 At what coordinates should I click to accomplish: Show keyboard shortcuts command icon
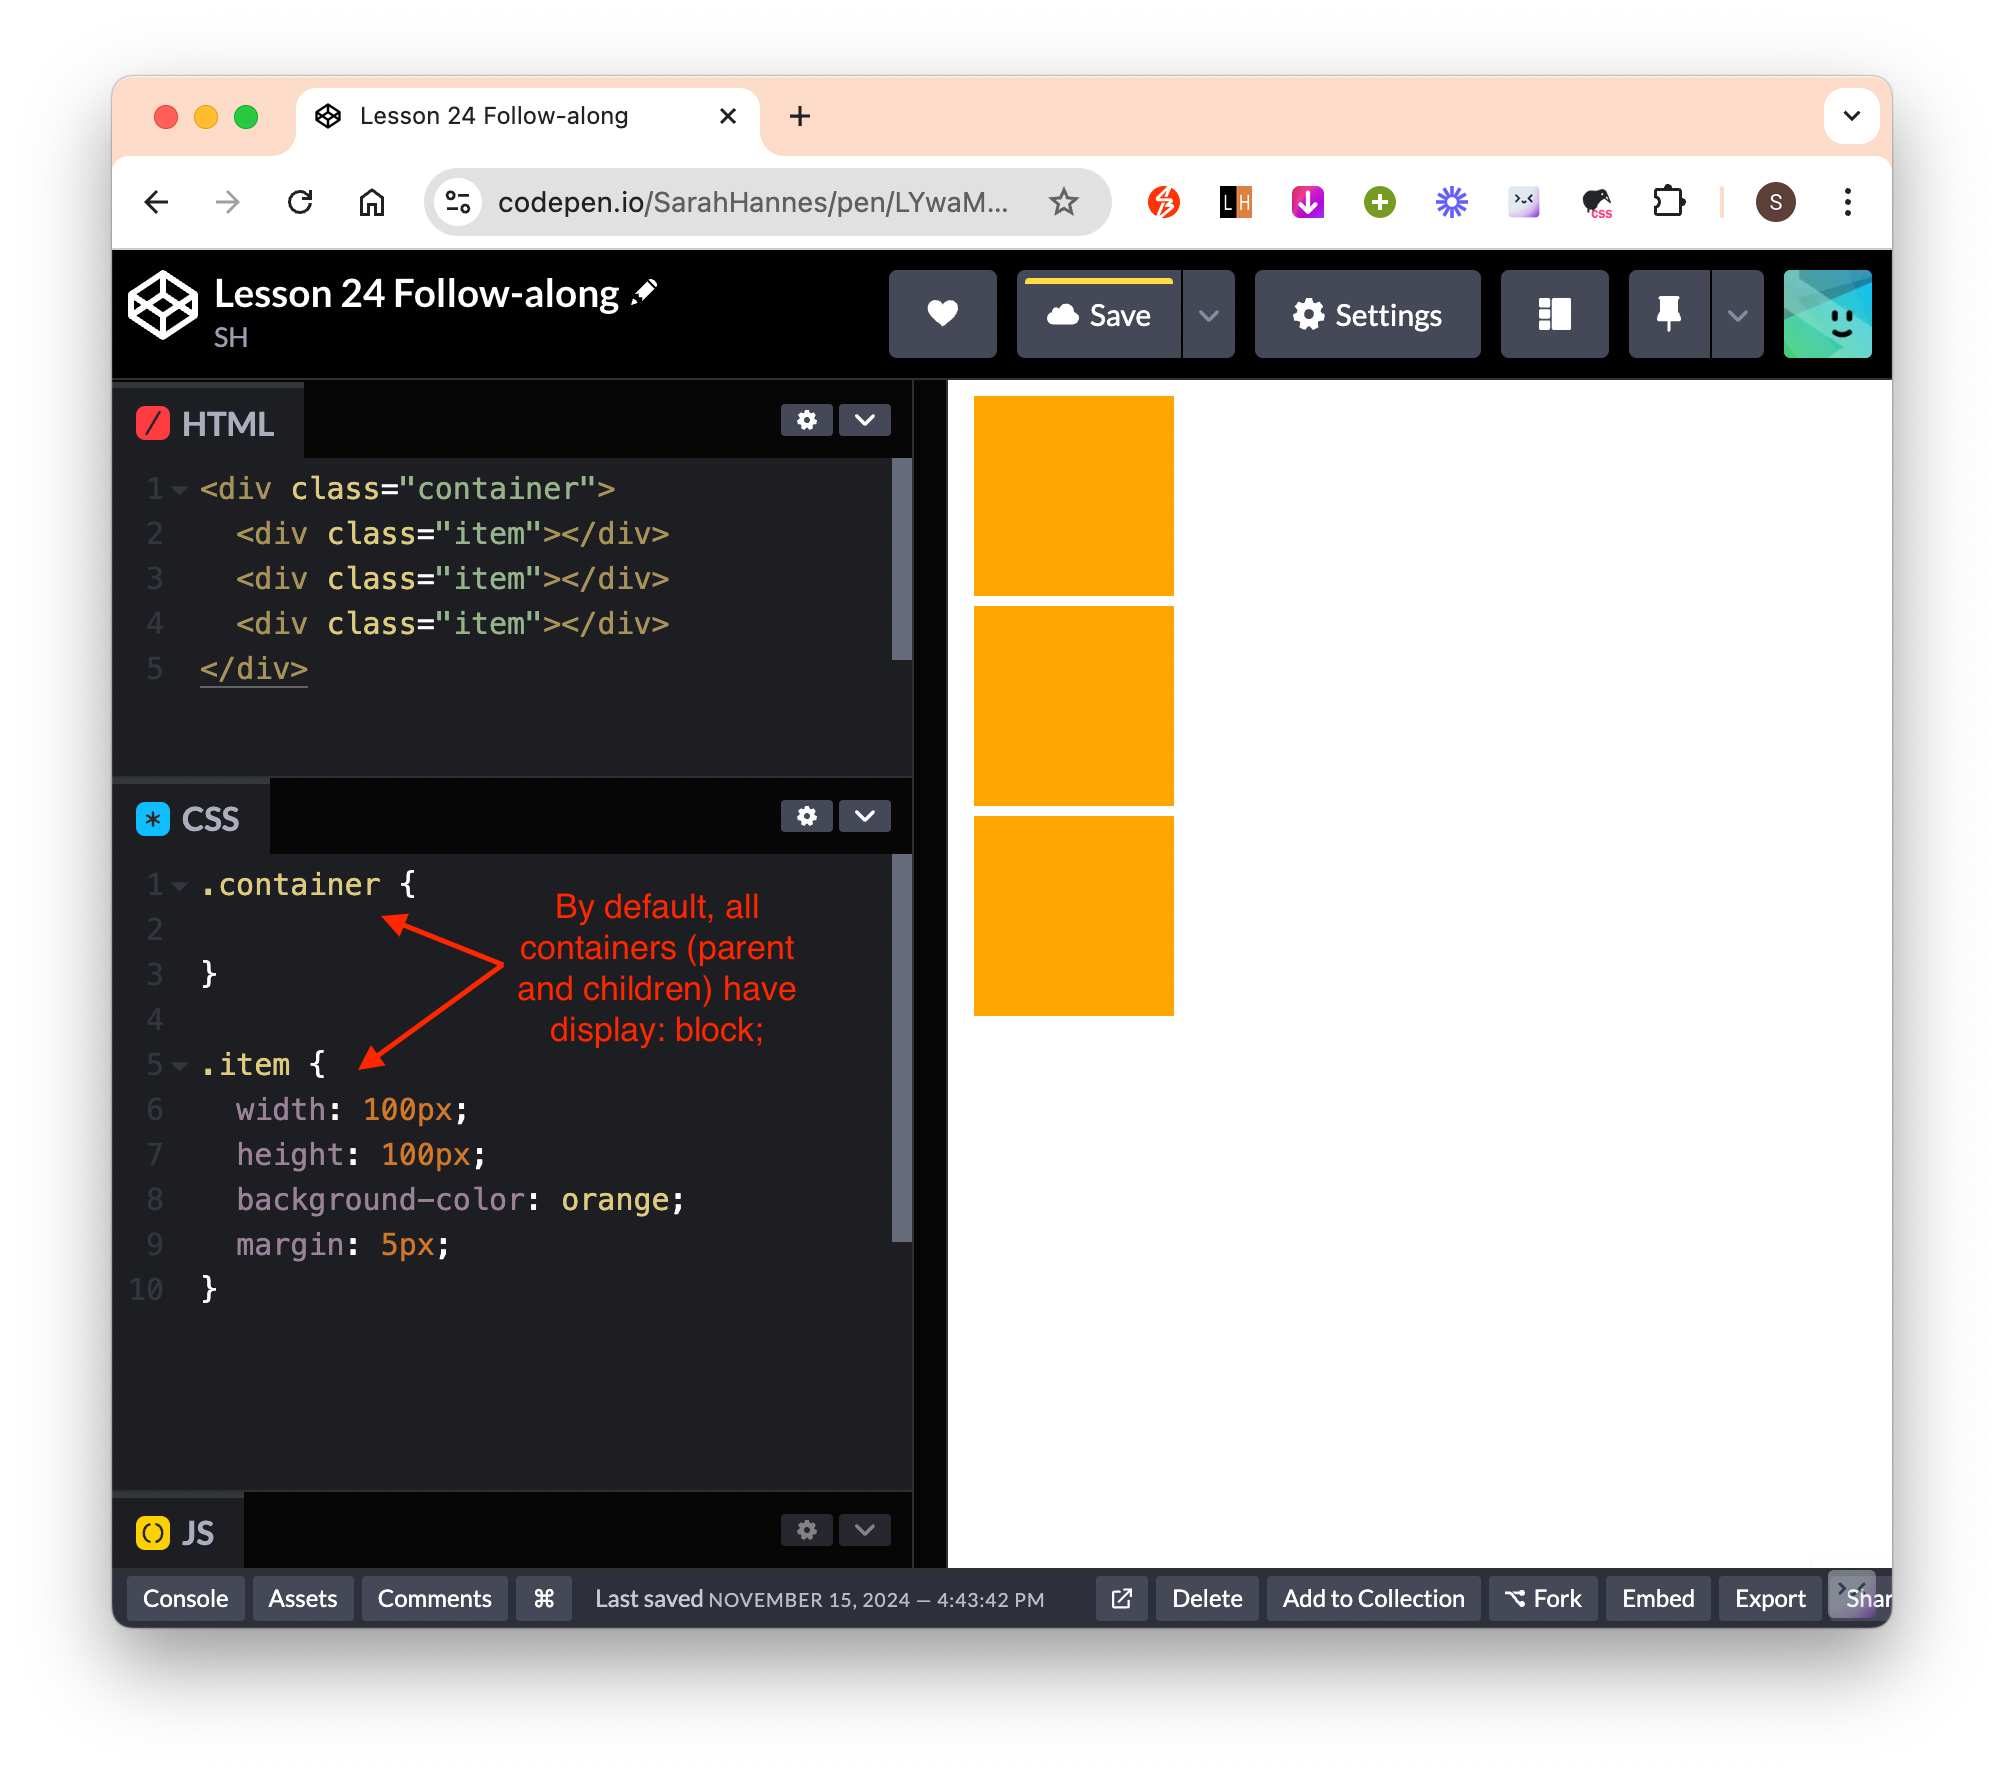[543, 1598]
